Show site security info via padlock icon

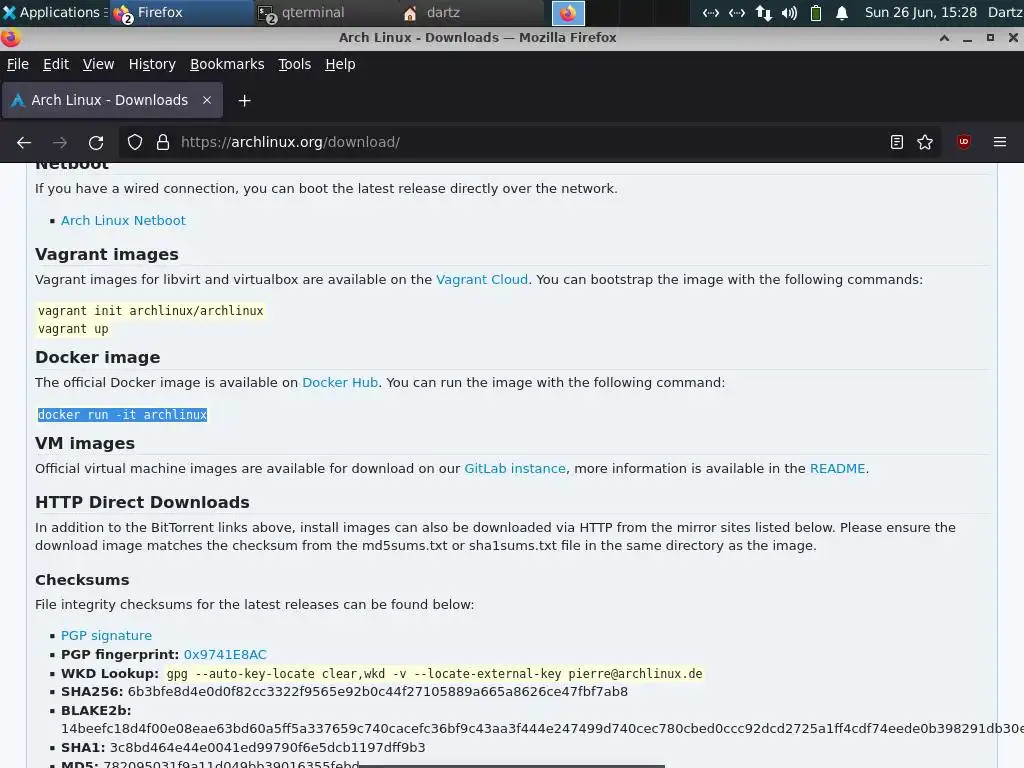163,142
